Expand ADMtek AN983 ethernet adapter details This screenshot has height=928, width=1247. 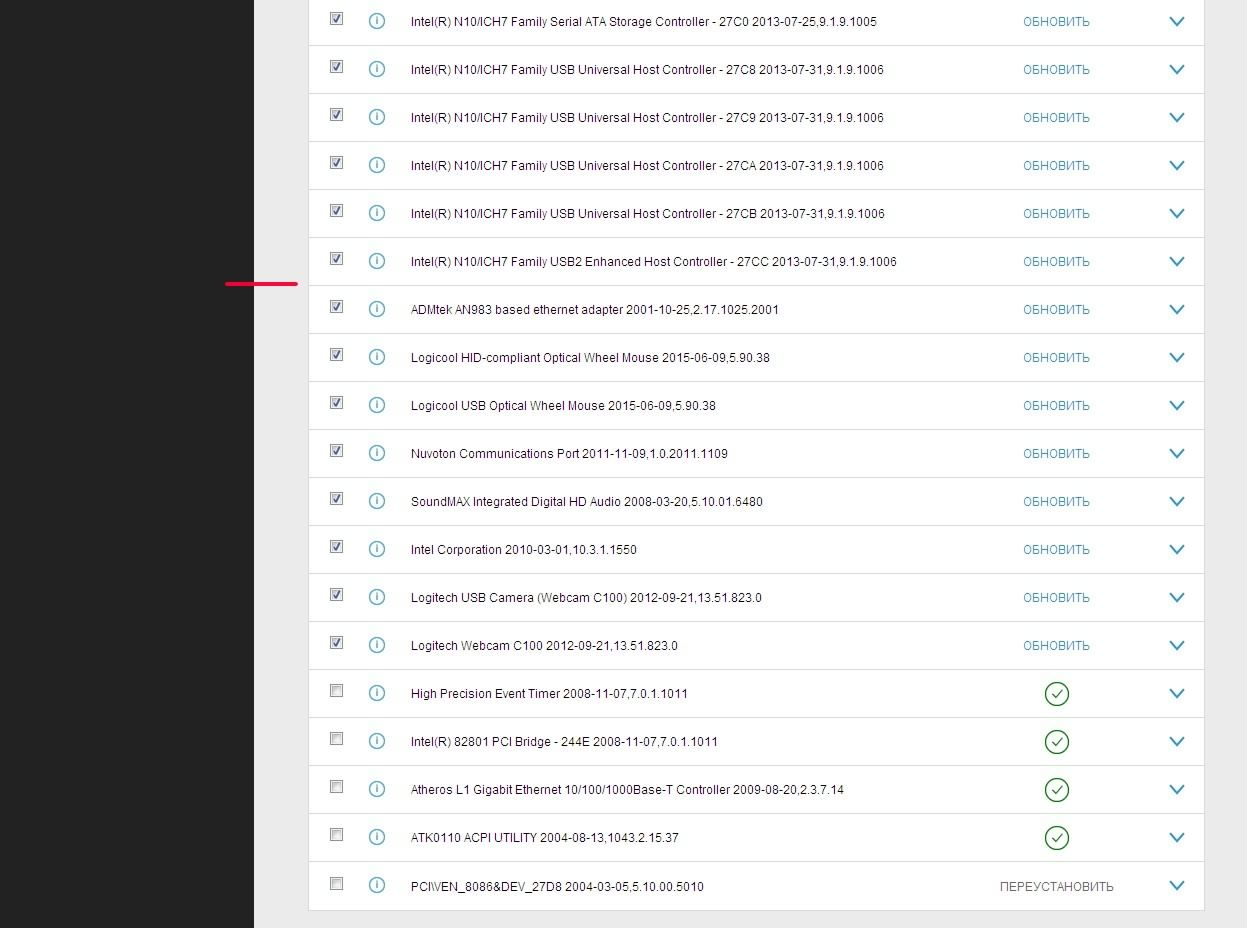tap(1177, 309)
